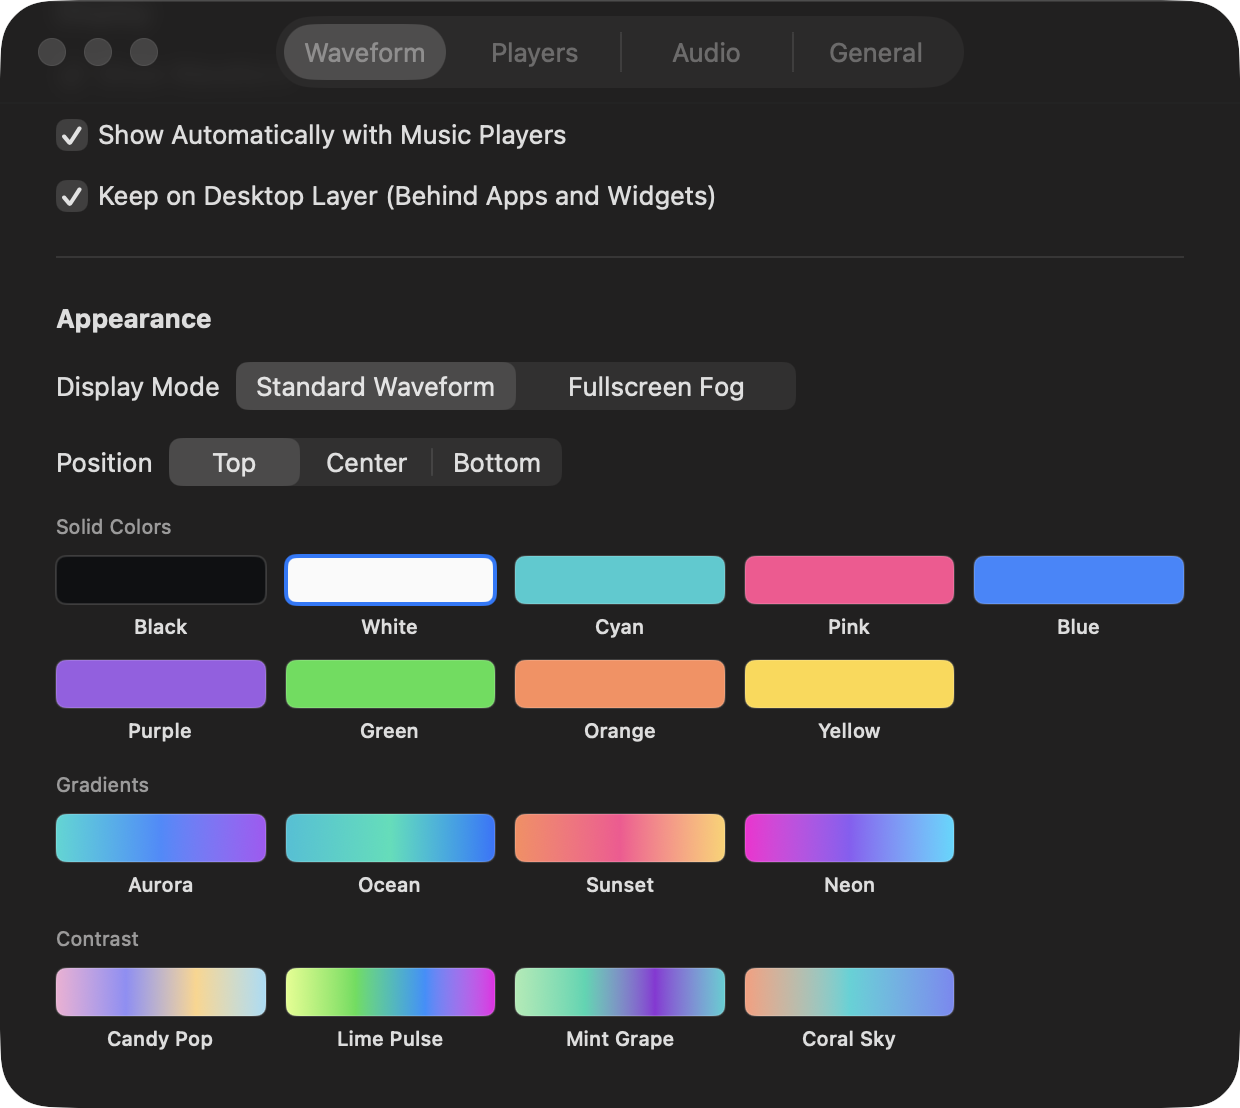Uncheck Keep on Desktop Layer checkbox

tap(72, 196)
